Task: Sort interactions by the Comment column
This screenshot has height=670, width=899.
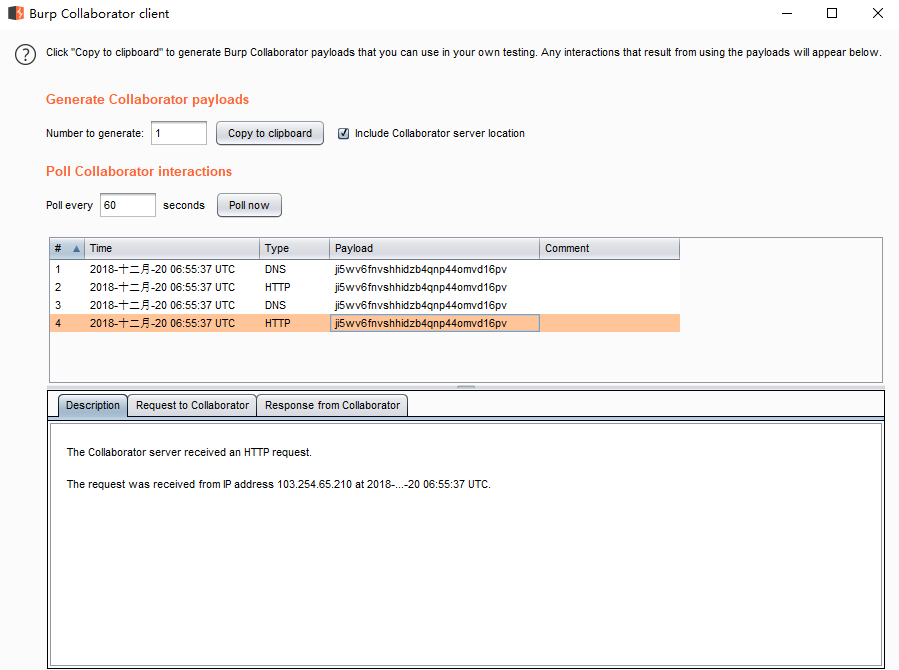Action: (609, 248)
